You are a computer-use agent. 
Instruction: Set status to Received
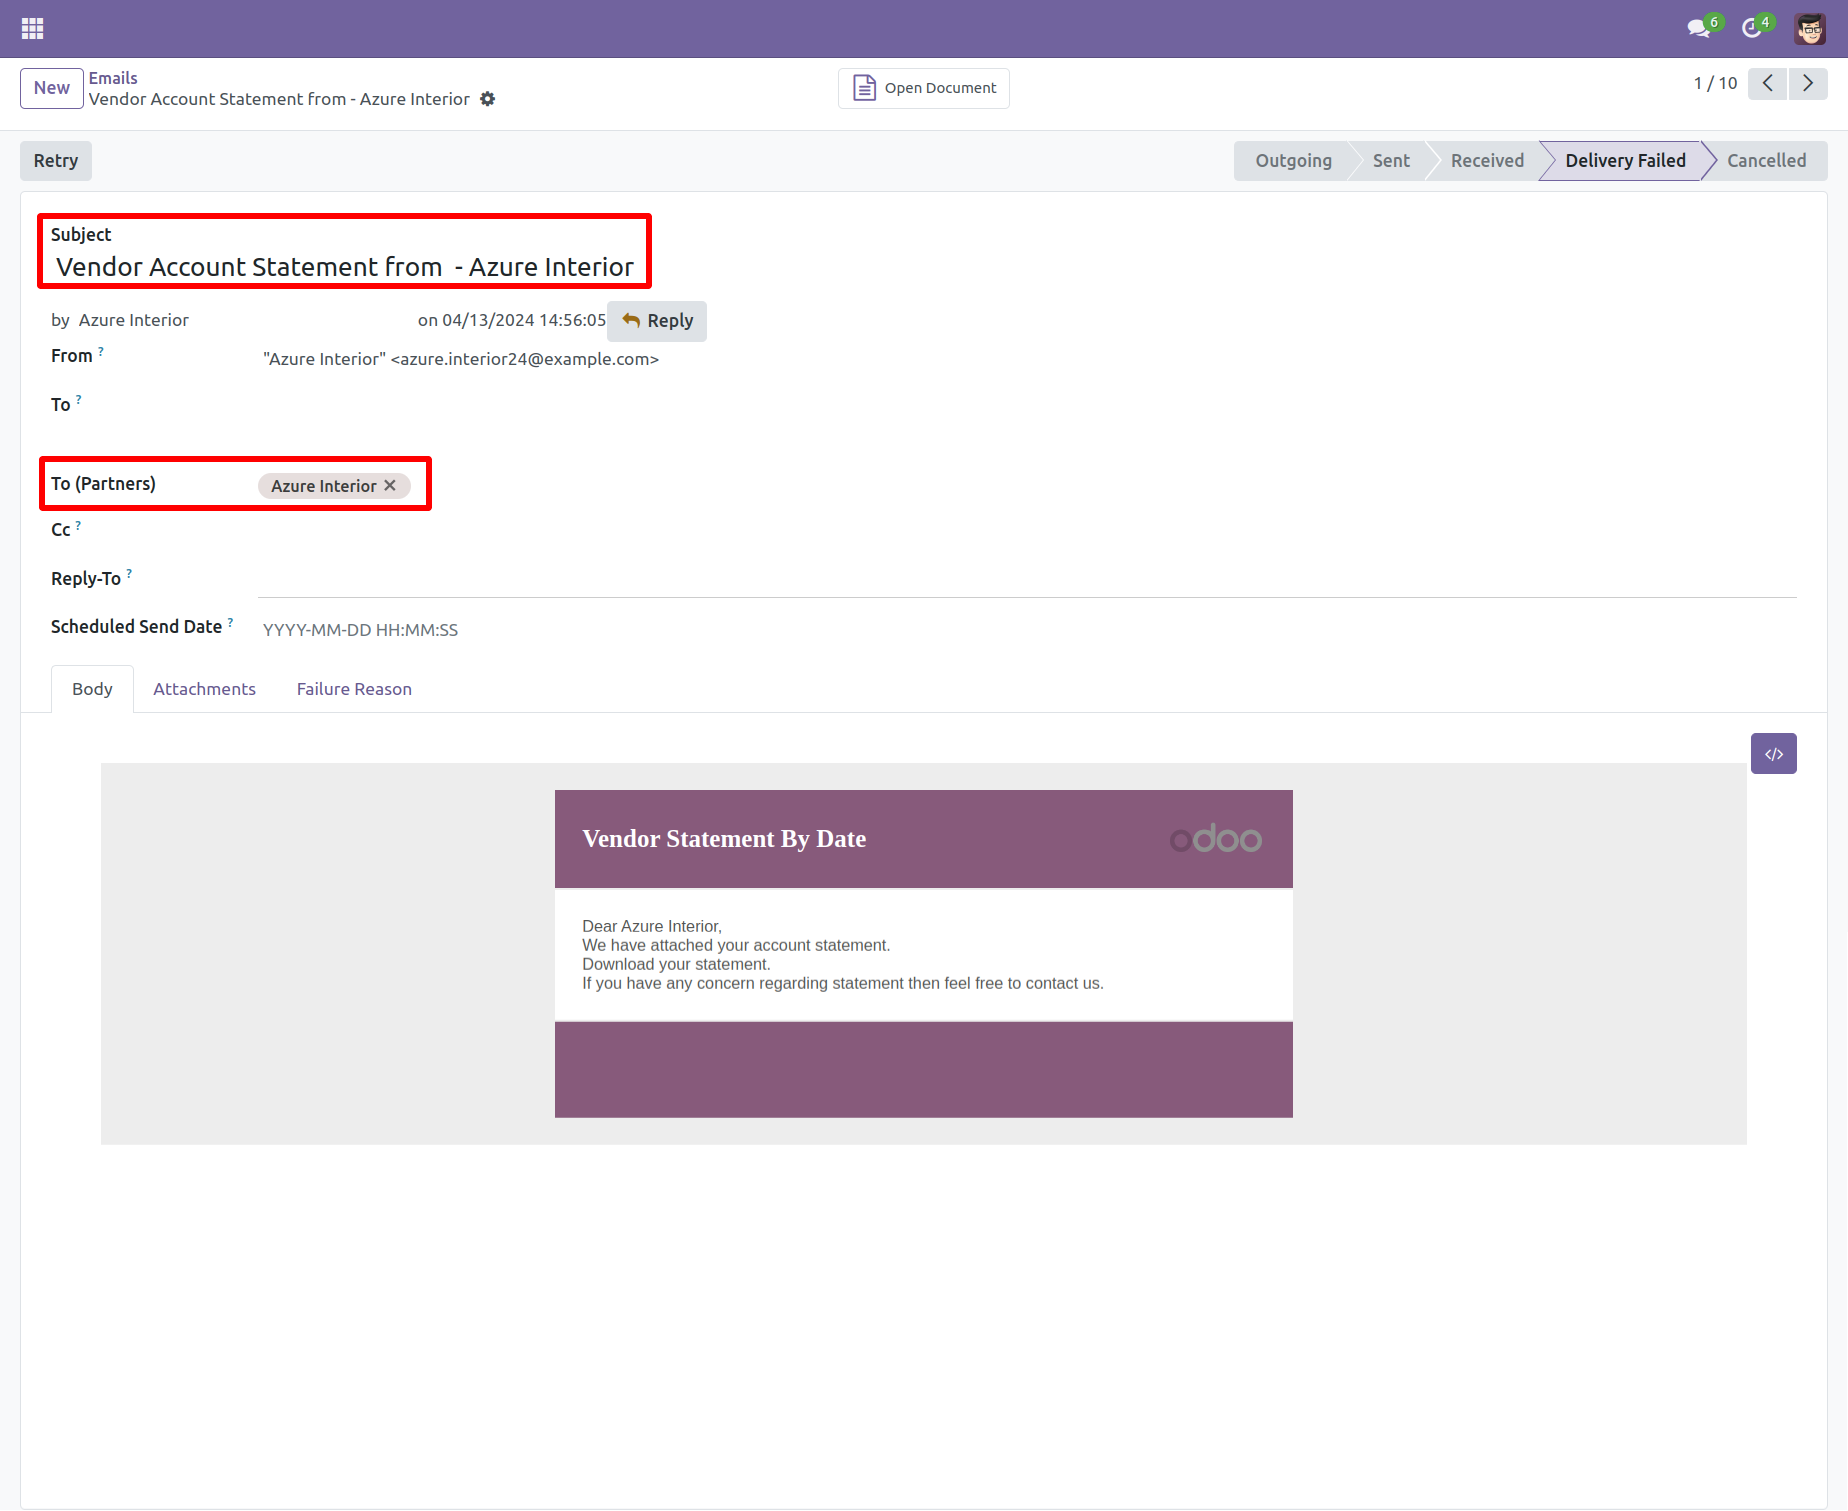(1487, 161)
